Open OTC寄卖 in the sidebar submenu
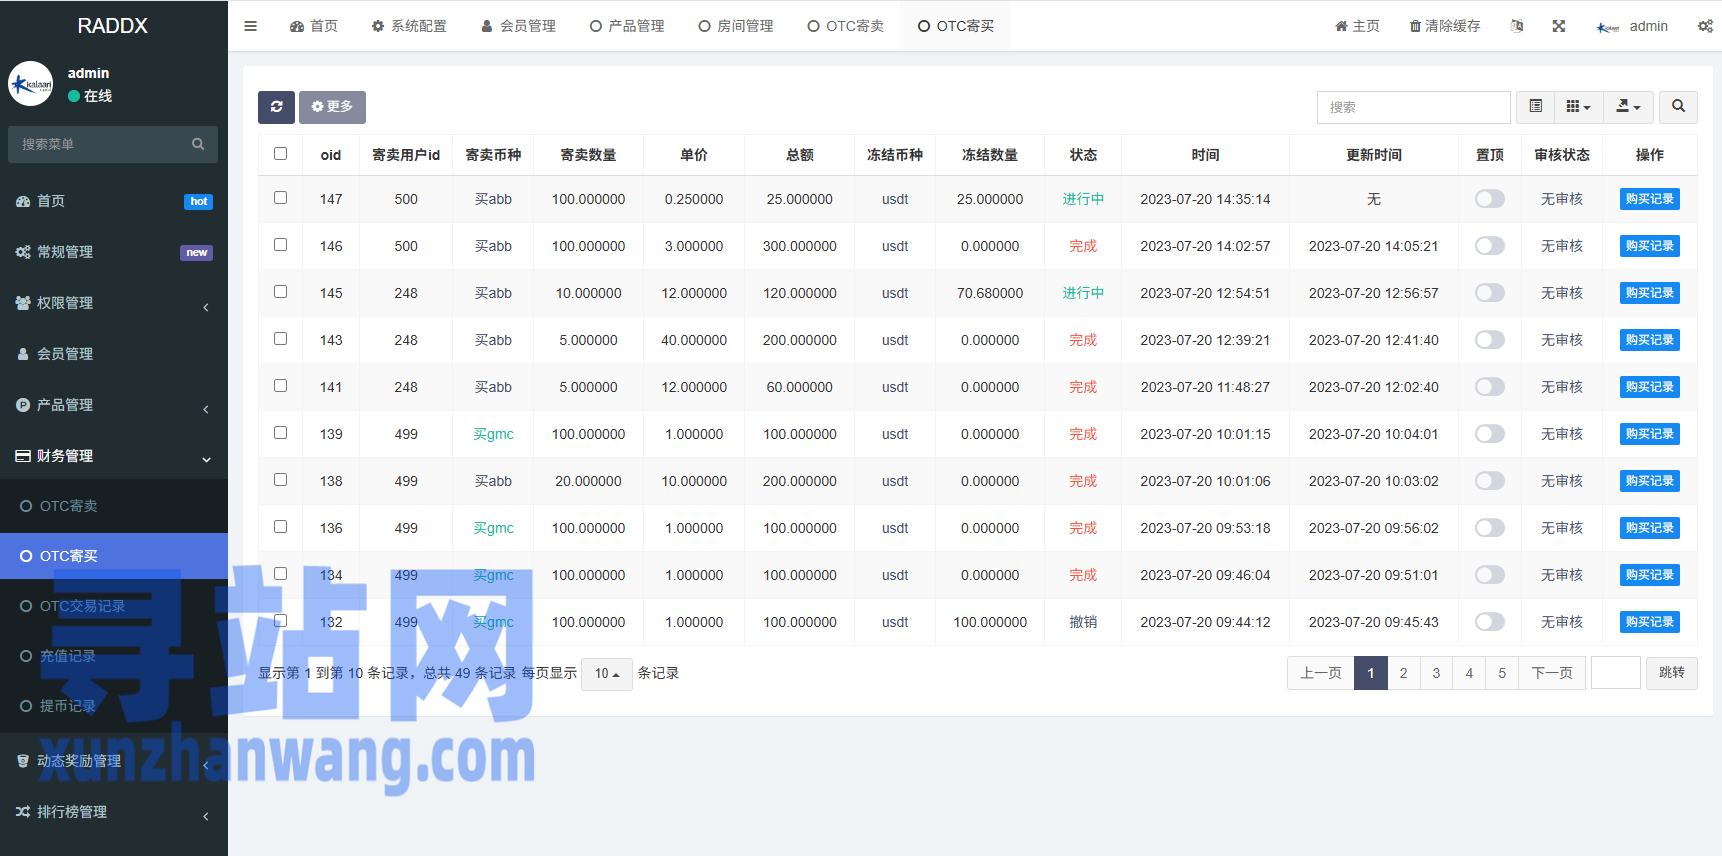1722x856 pixels. 114,506
